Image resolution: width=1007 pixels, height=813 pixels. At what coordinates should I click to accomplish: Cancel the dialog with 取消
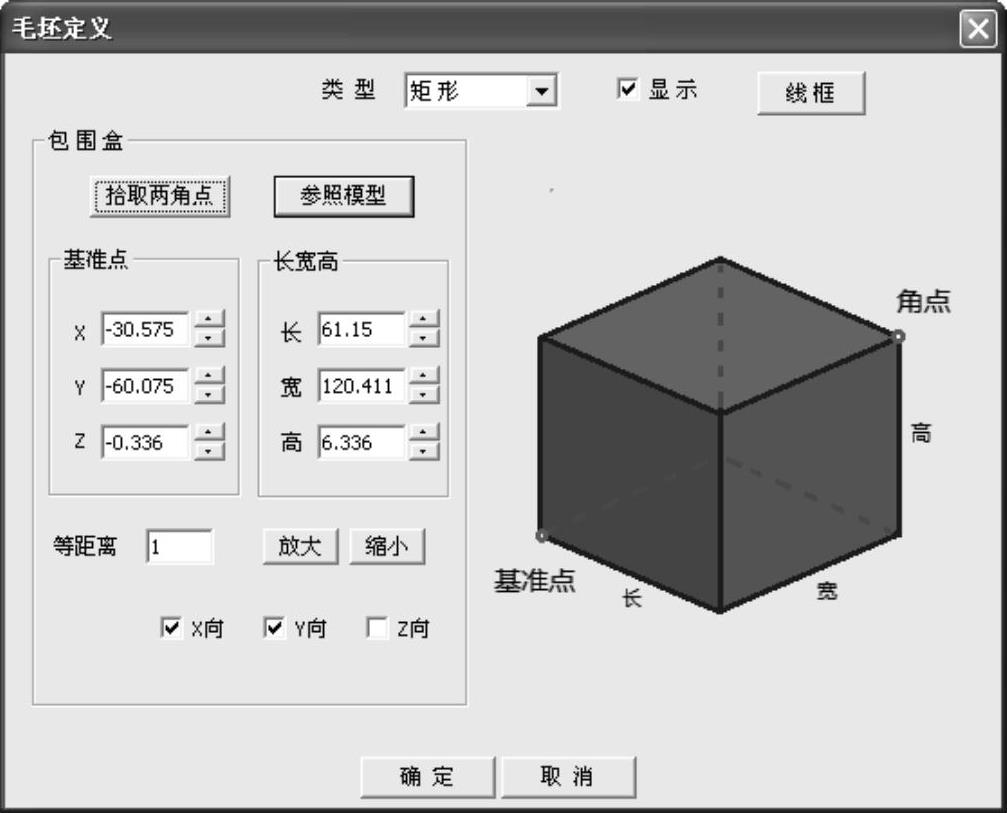pos(567,777)
